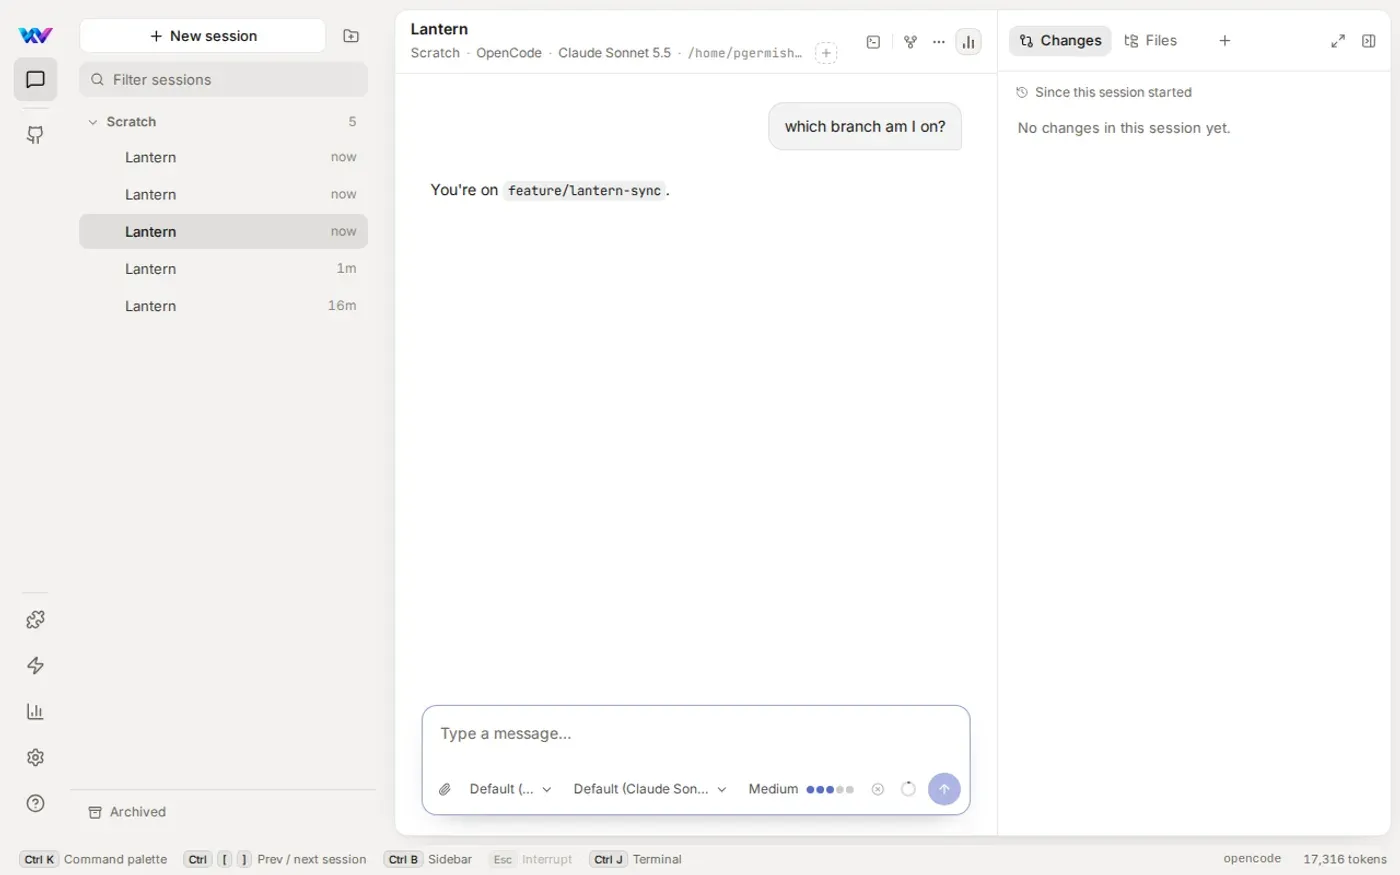Collapse the Scratch session group

pyautogui.click(x=94, y=122)
